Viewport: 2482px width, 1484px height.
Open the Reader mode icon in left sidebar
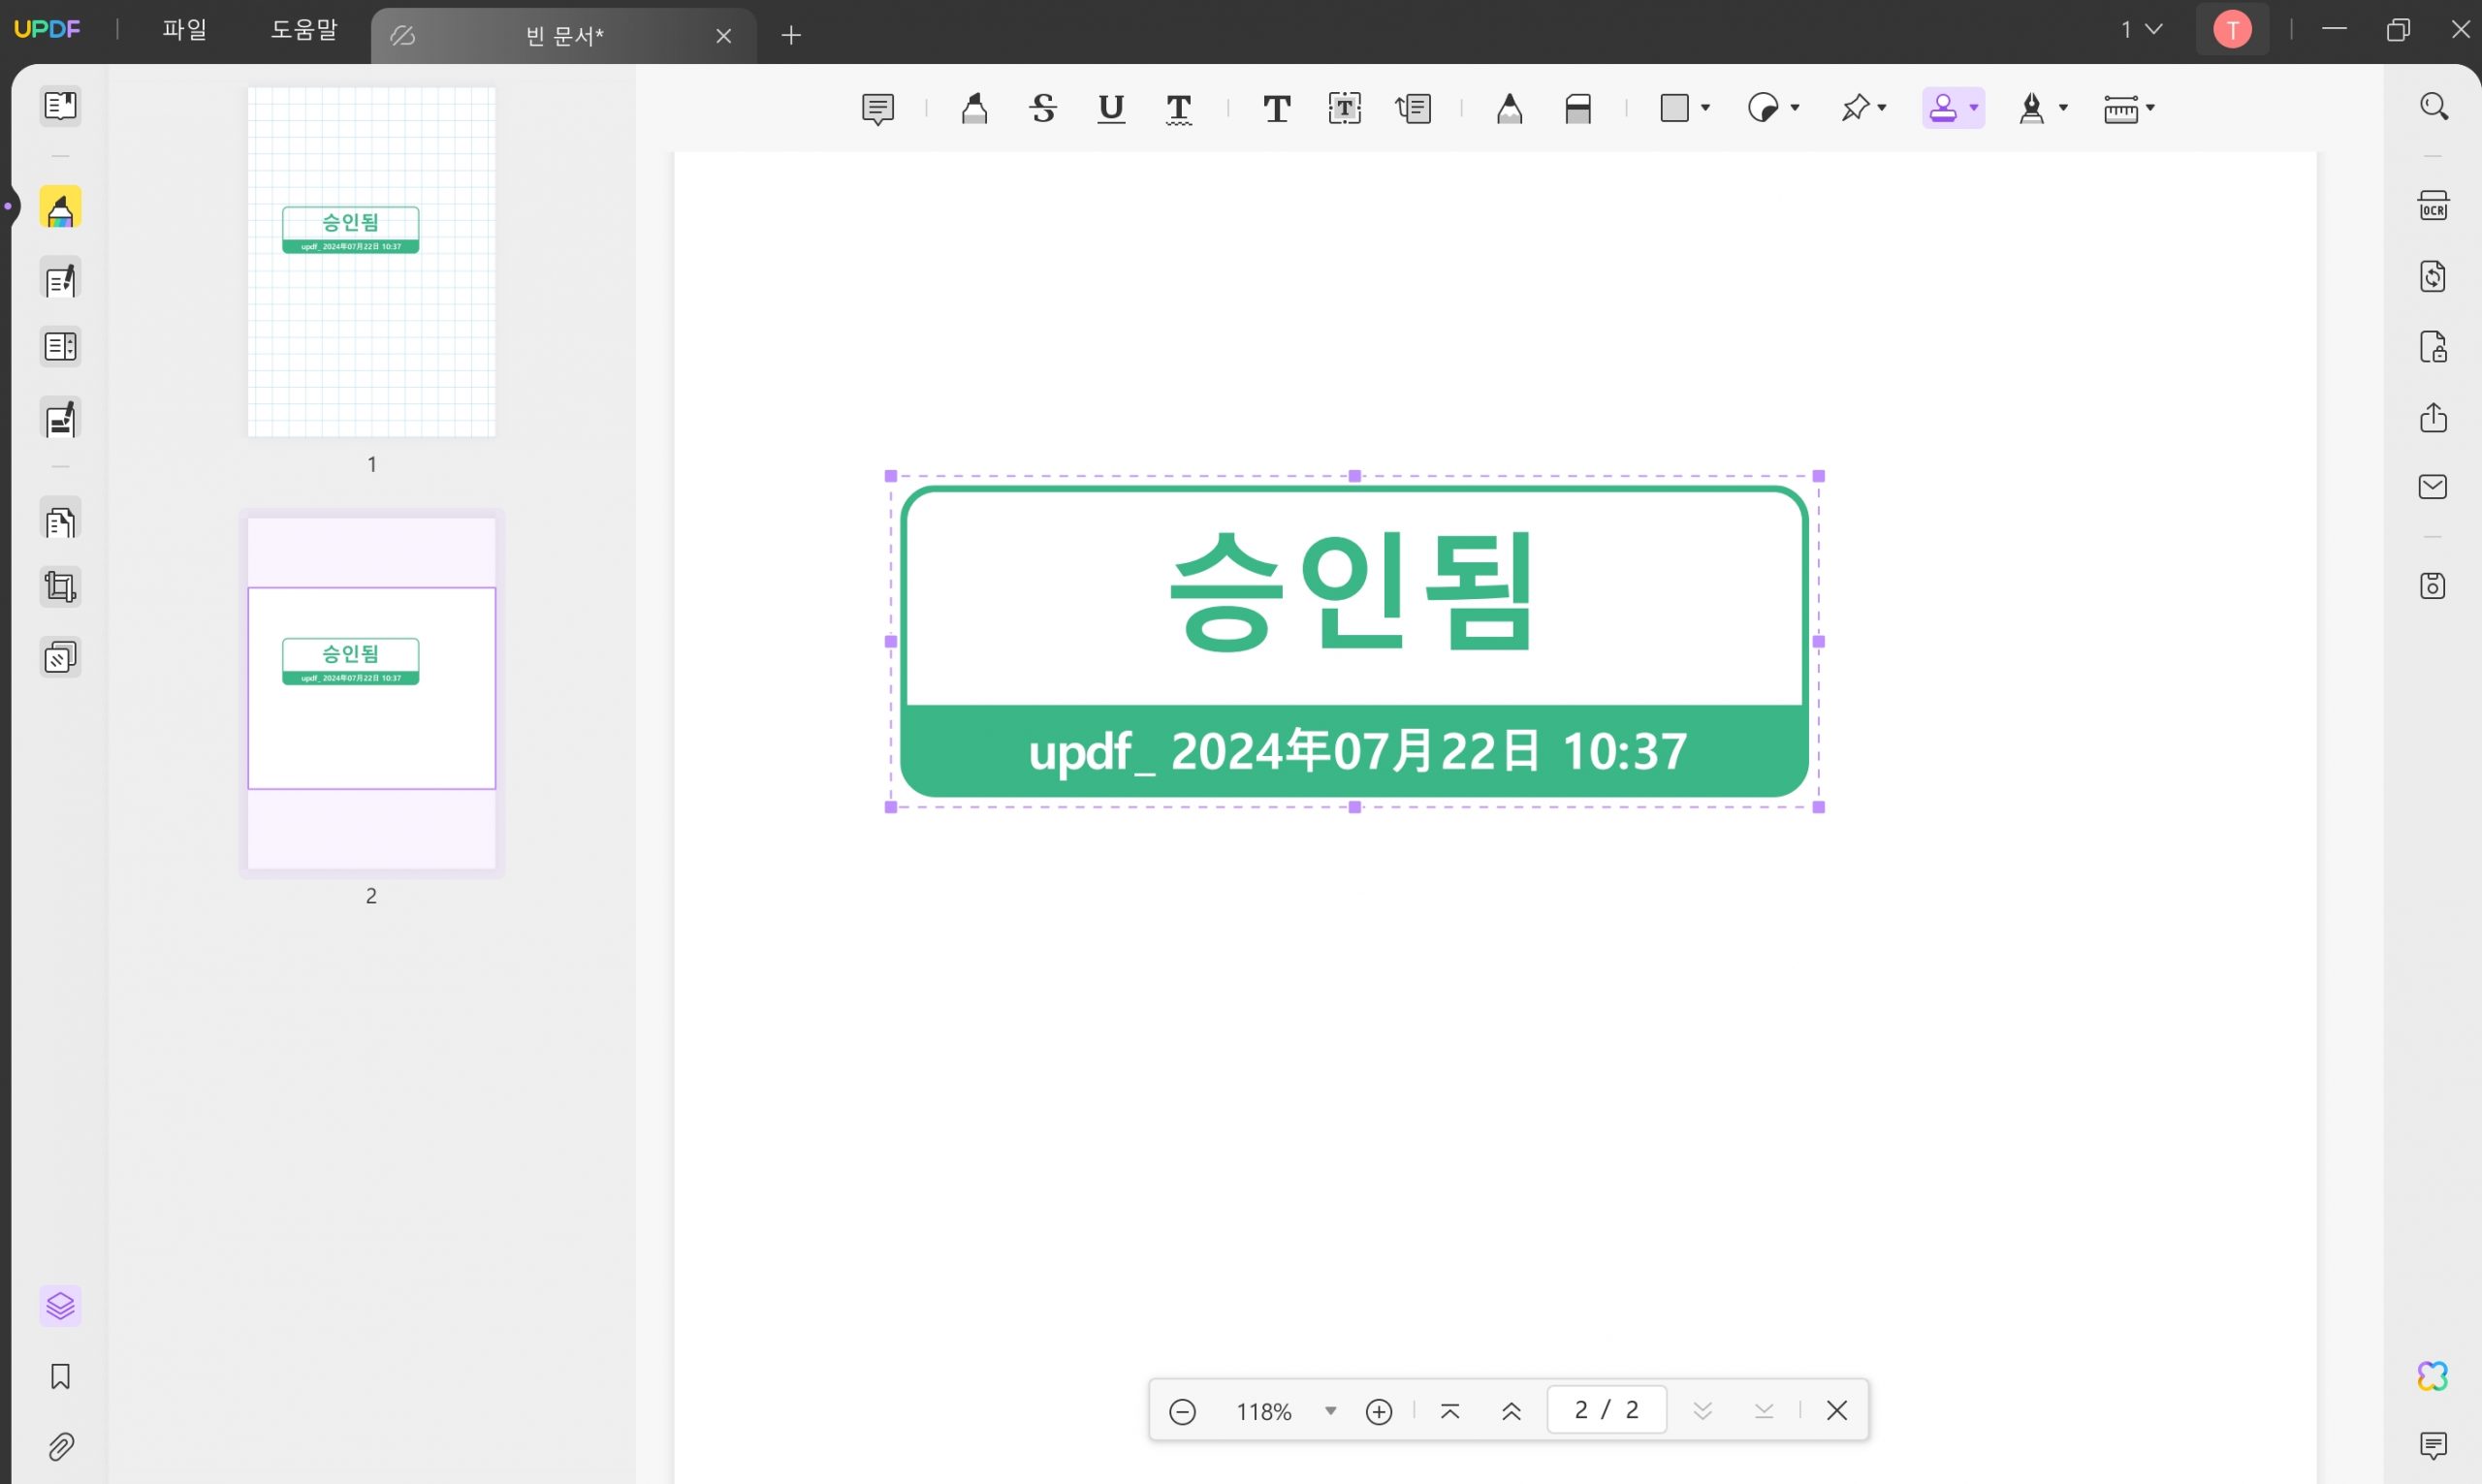tap(60, 106)
